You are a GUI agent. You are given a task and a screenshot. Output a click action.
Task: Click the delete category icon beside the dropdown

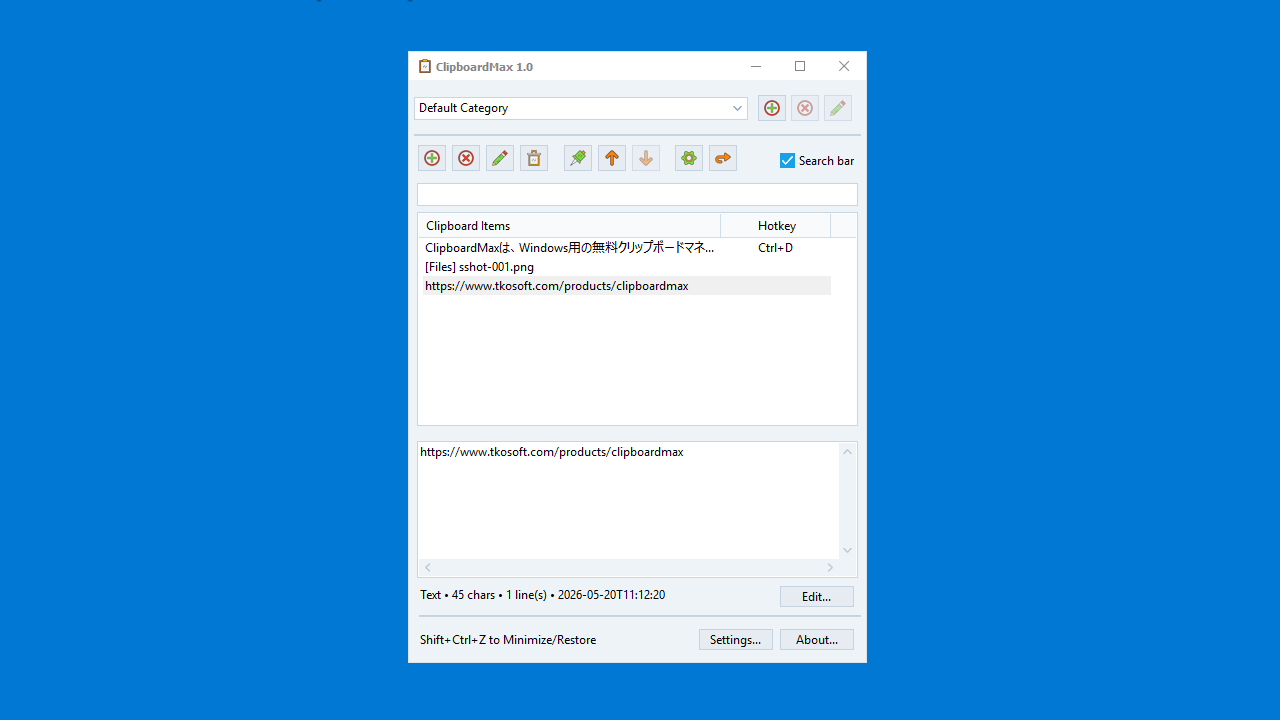(x=805, y=108)
